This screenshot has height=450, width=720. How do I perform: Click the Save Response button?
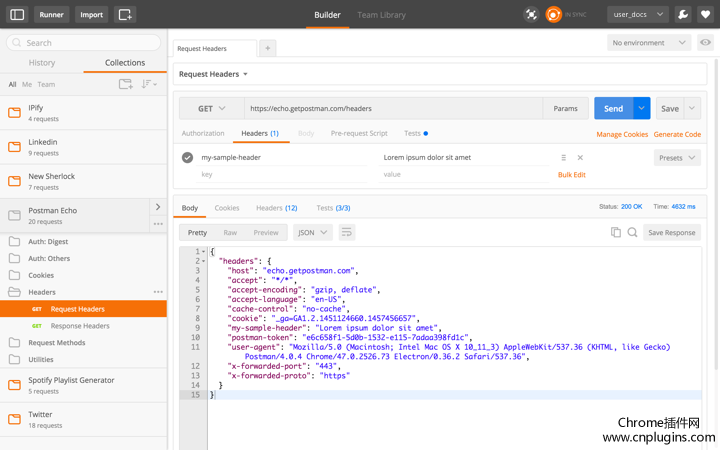[672, 233]
